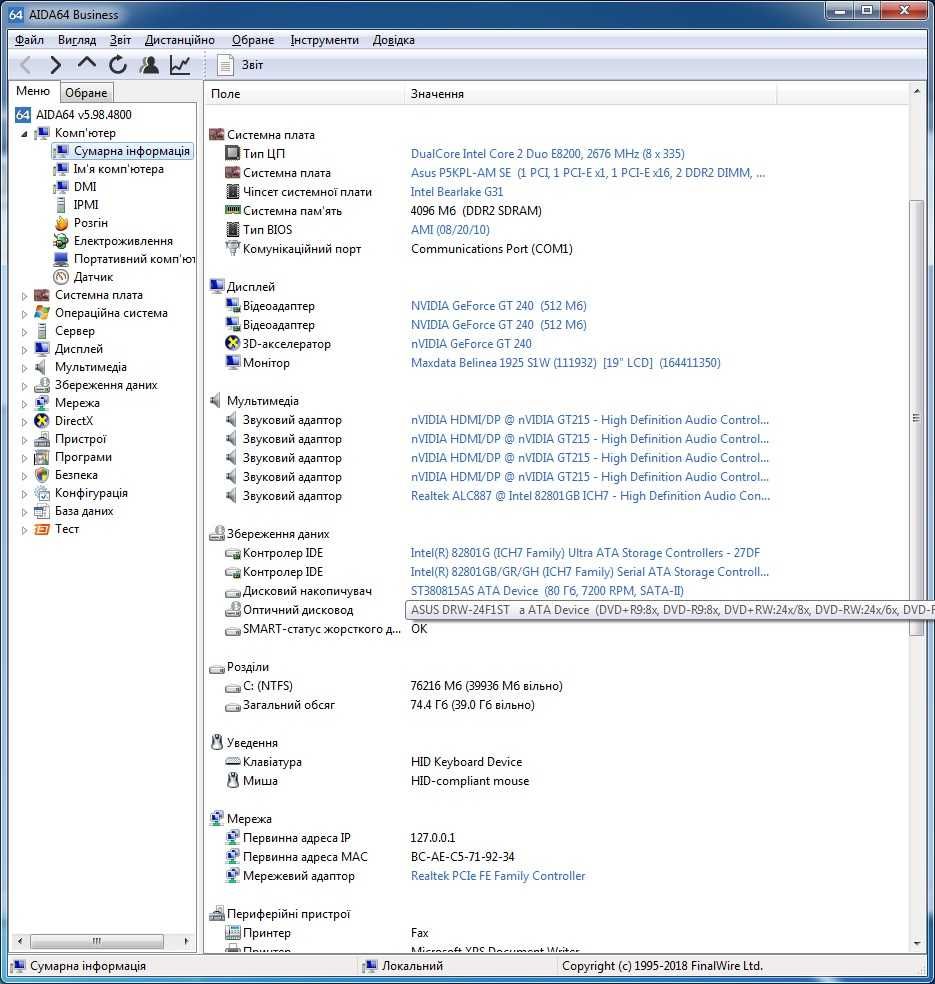Screen dimensions: 935x984
Task: Expand Системна плата node in tree
Action: (24, 296)
